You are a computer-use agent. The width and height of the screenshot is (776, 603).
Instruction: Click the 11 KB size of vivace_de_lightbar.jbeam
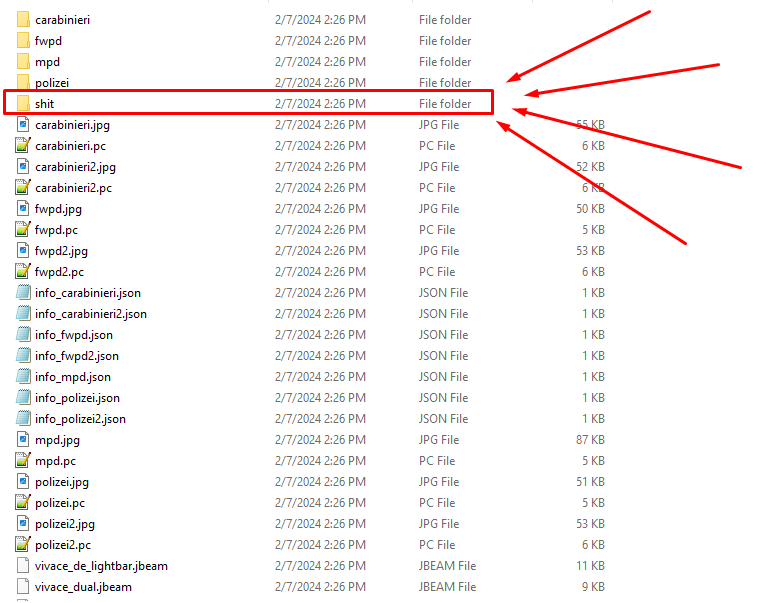(590, 566)
